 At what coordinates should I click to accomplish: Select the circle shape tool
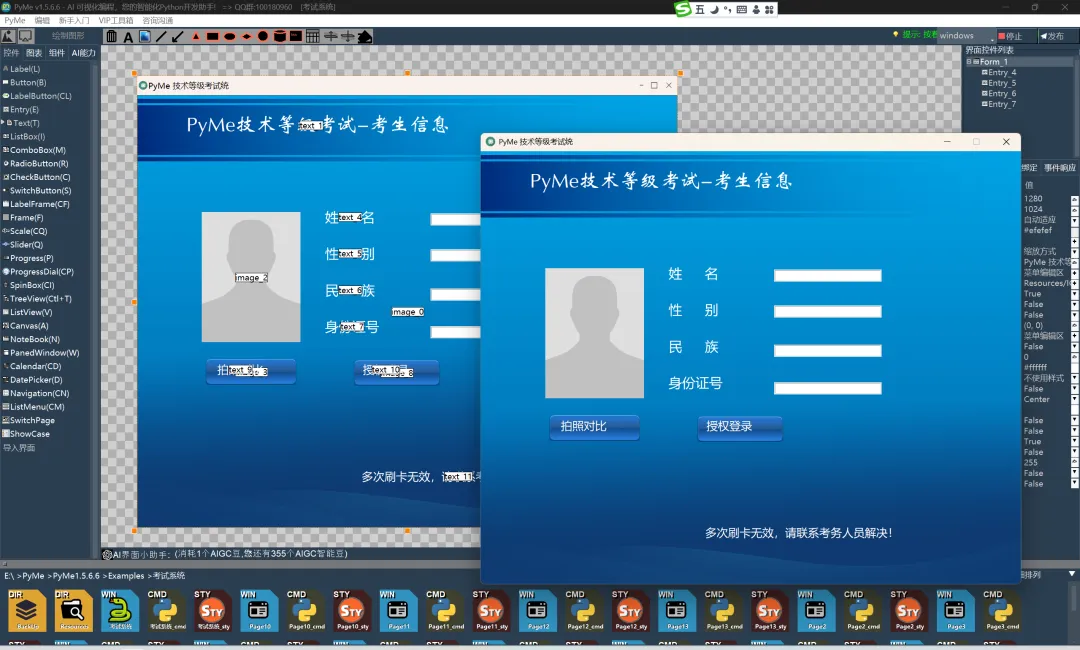click(263, 36)
